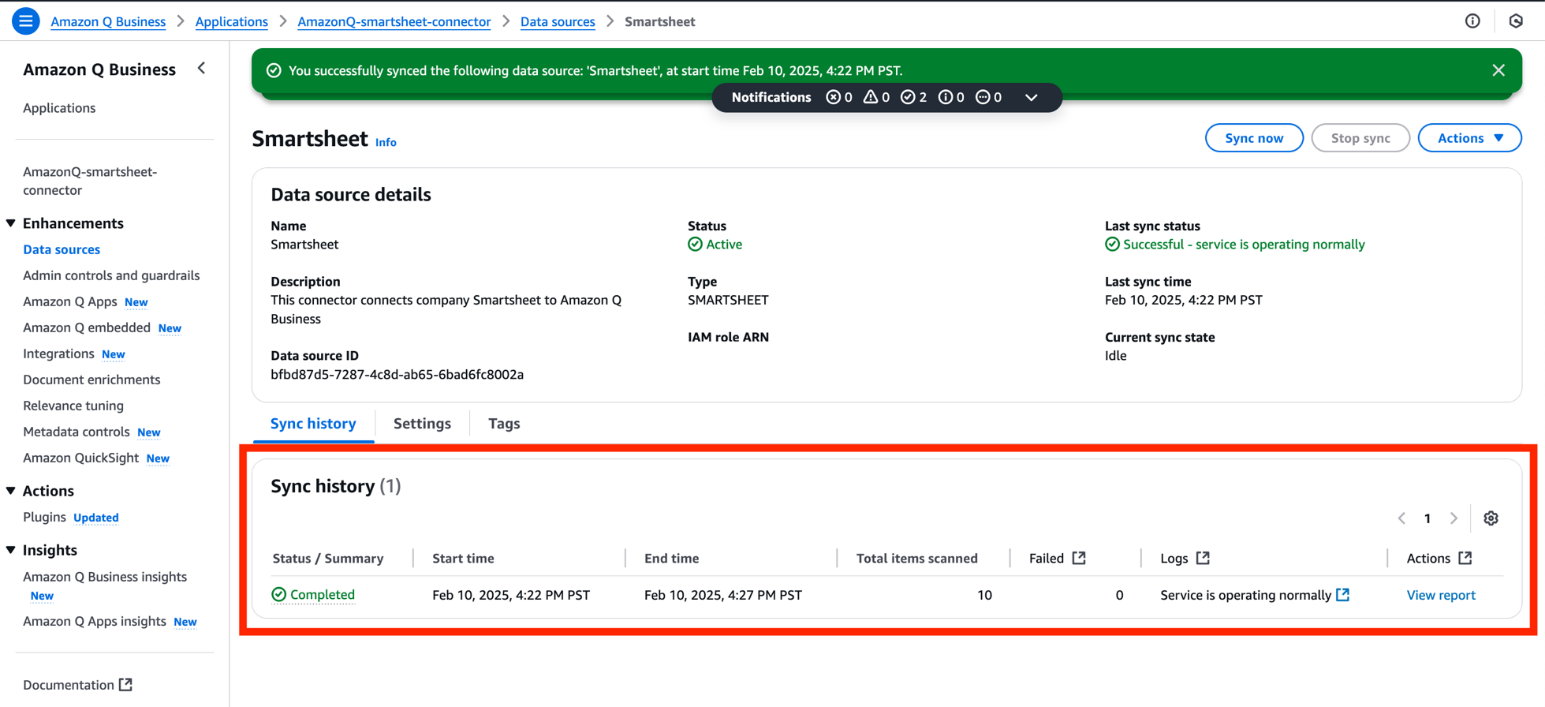Click the Stop sync button
Image resolution: width=1545 pixels, height=707 pixels.
click(1360, 138)
